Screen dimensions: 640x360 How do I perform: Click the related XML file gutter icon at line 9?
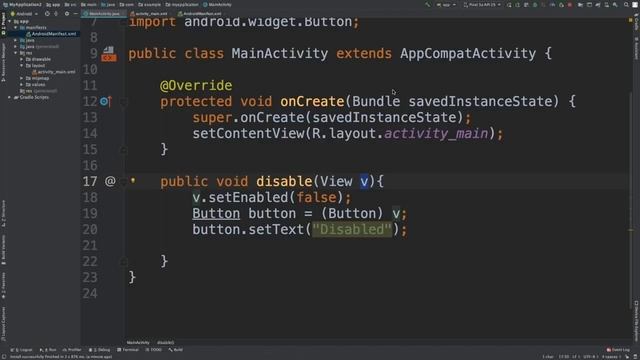click(109, 53)
